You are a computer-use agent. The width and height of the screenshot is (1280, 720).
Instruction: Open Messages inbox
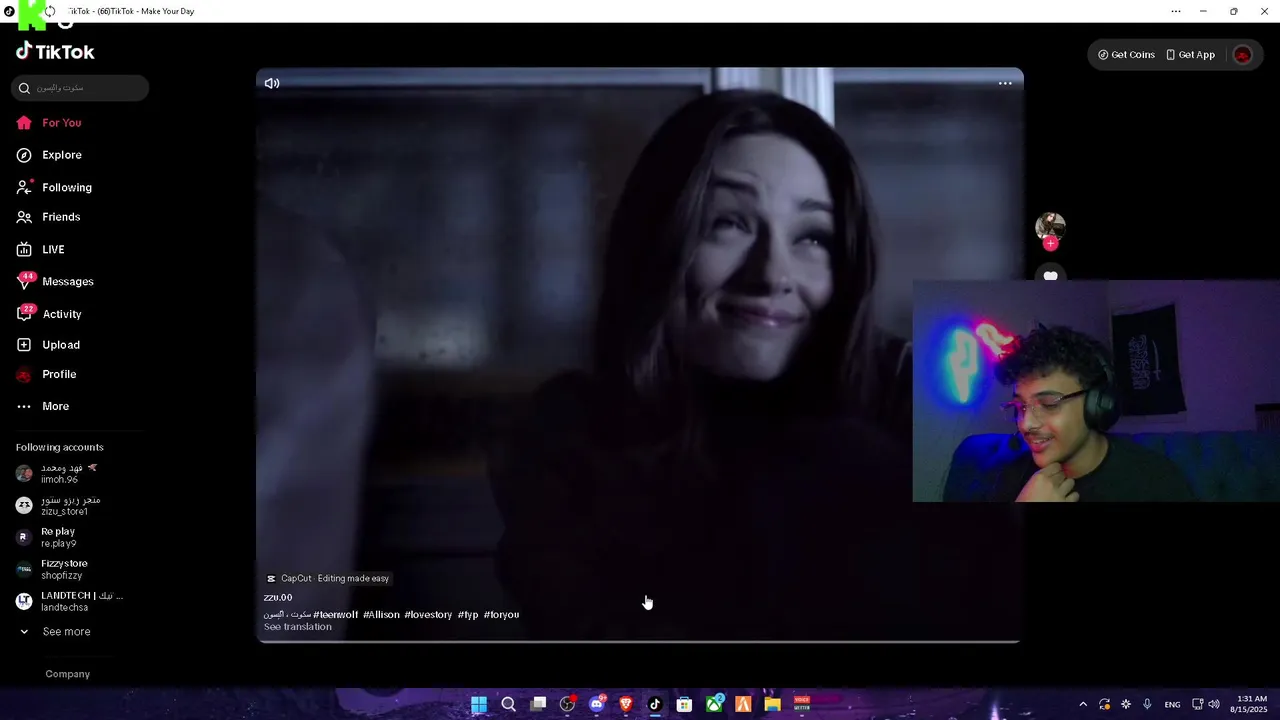tap(54, 282)
